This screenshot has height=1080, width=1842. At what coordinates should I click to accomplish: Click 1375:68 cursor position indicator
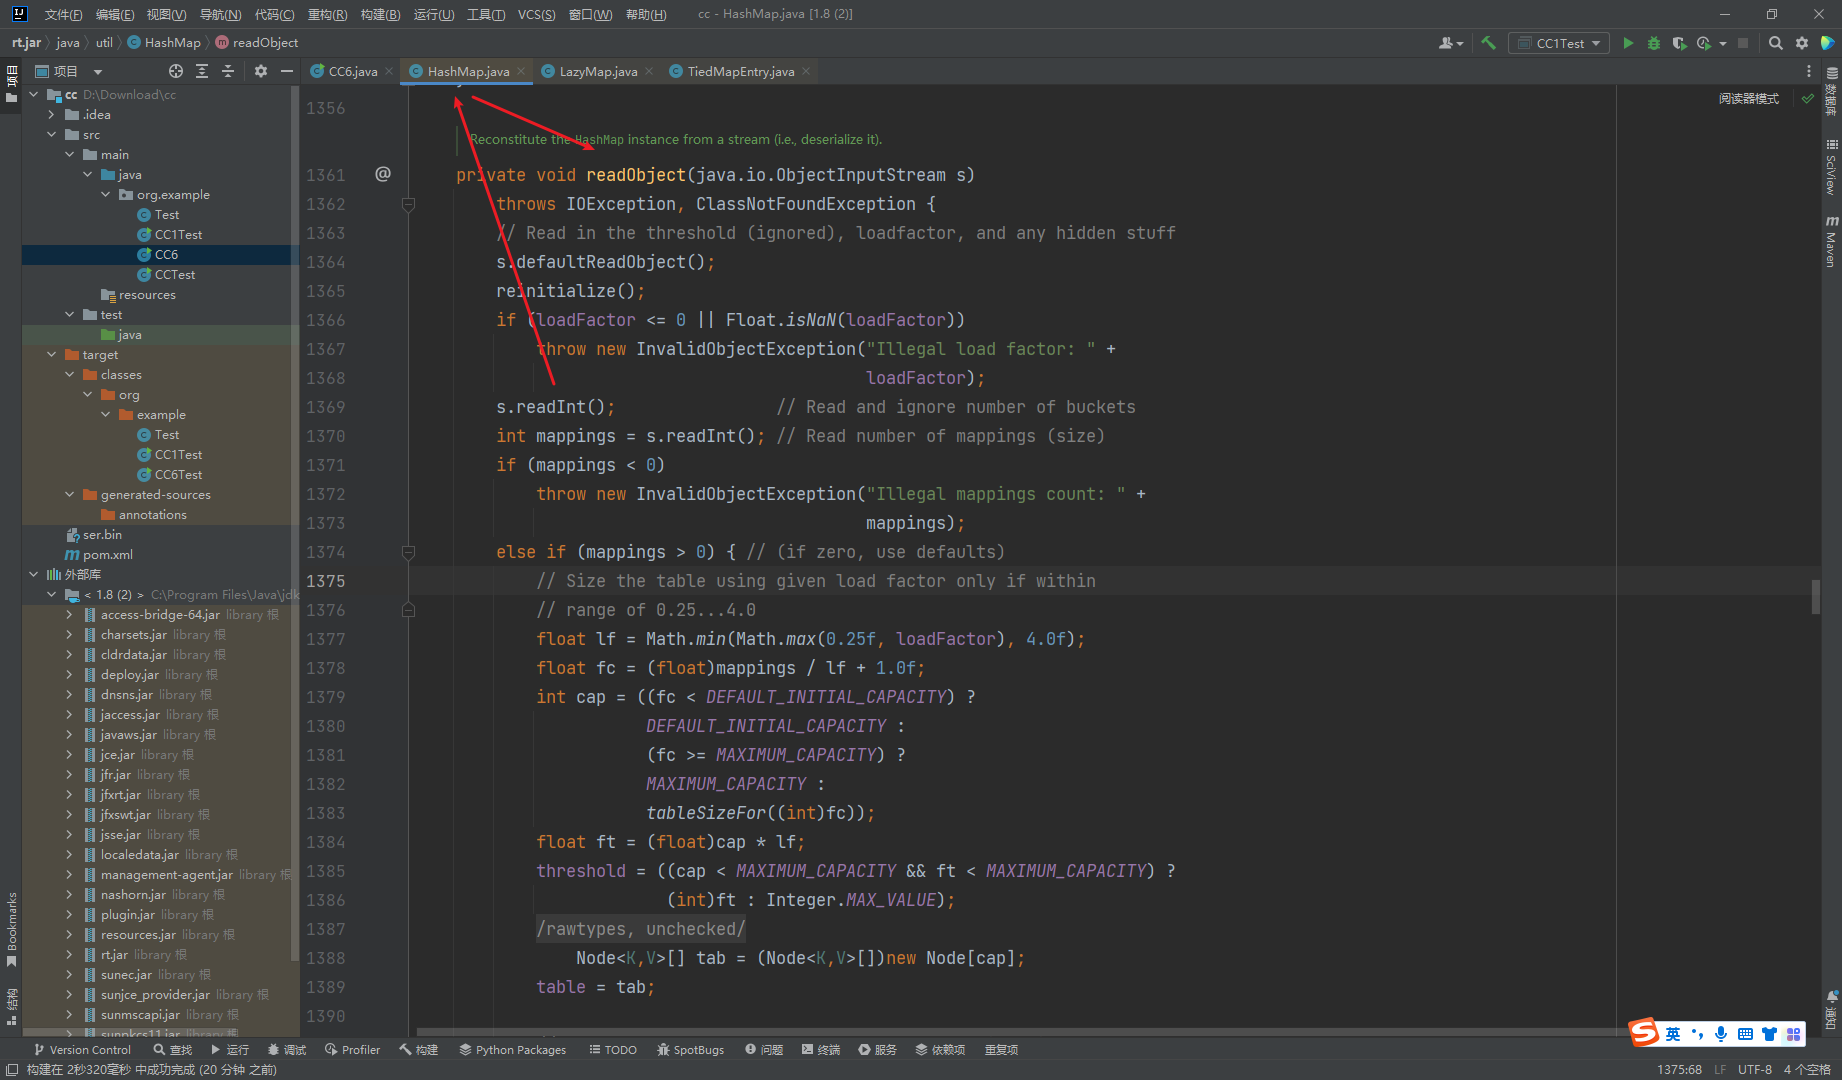[x=1679, y=1069]
